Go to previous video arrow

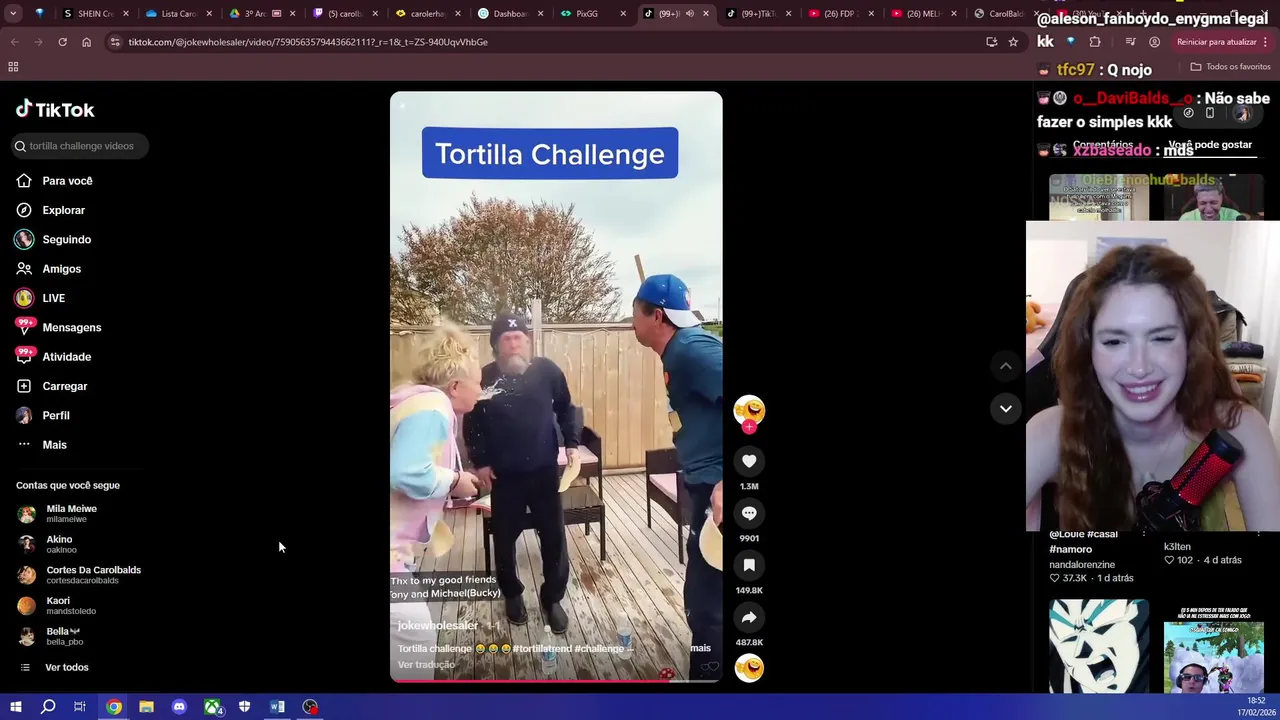click(1006, 366)
